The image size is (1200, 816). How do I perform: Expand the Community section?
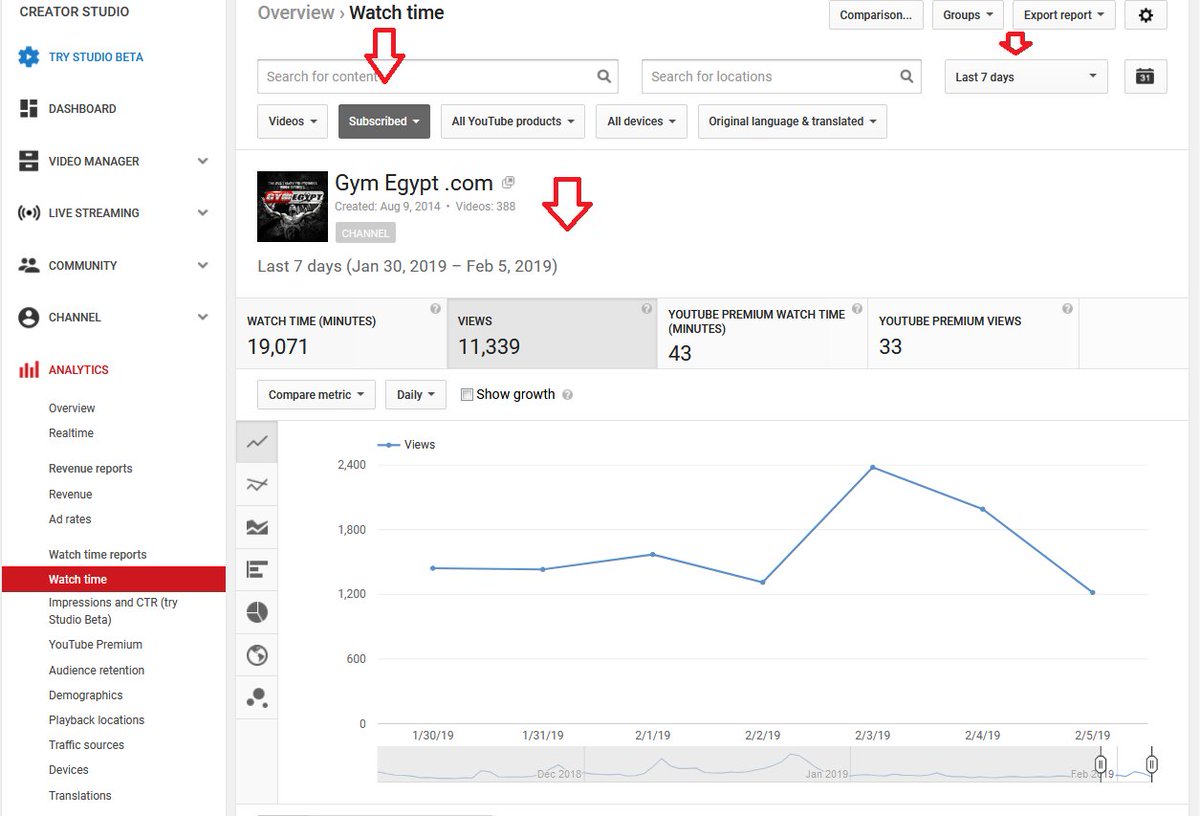click(203, 265)
